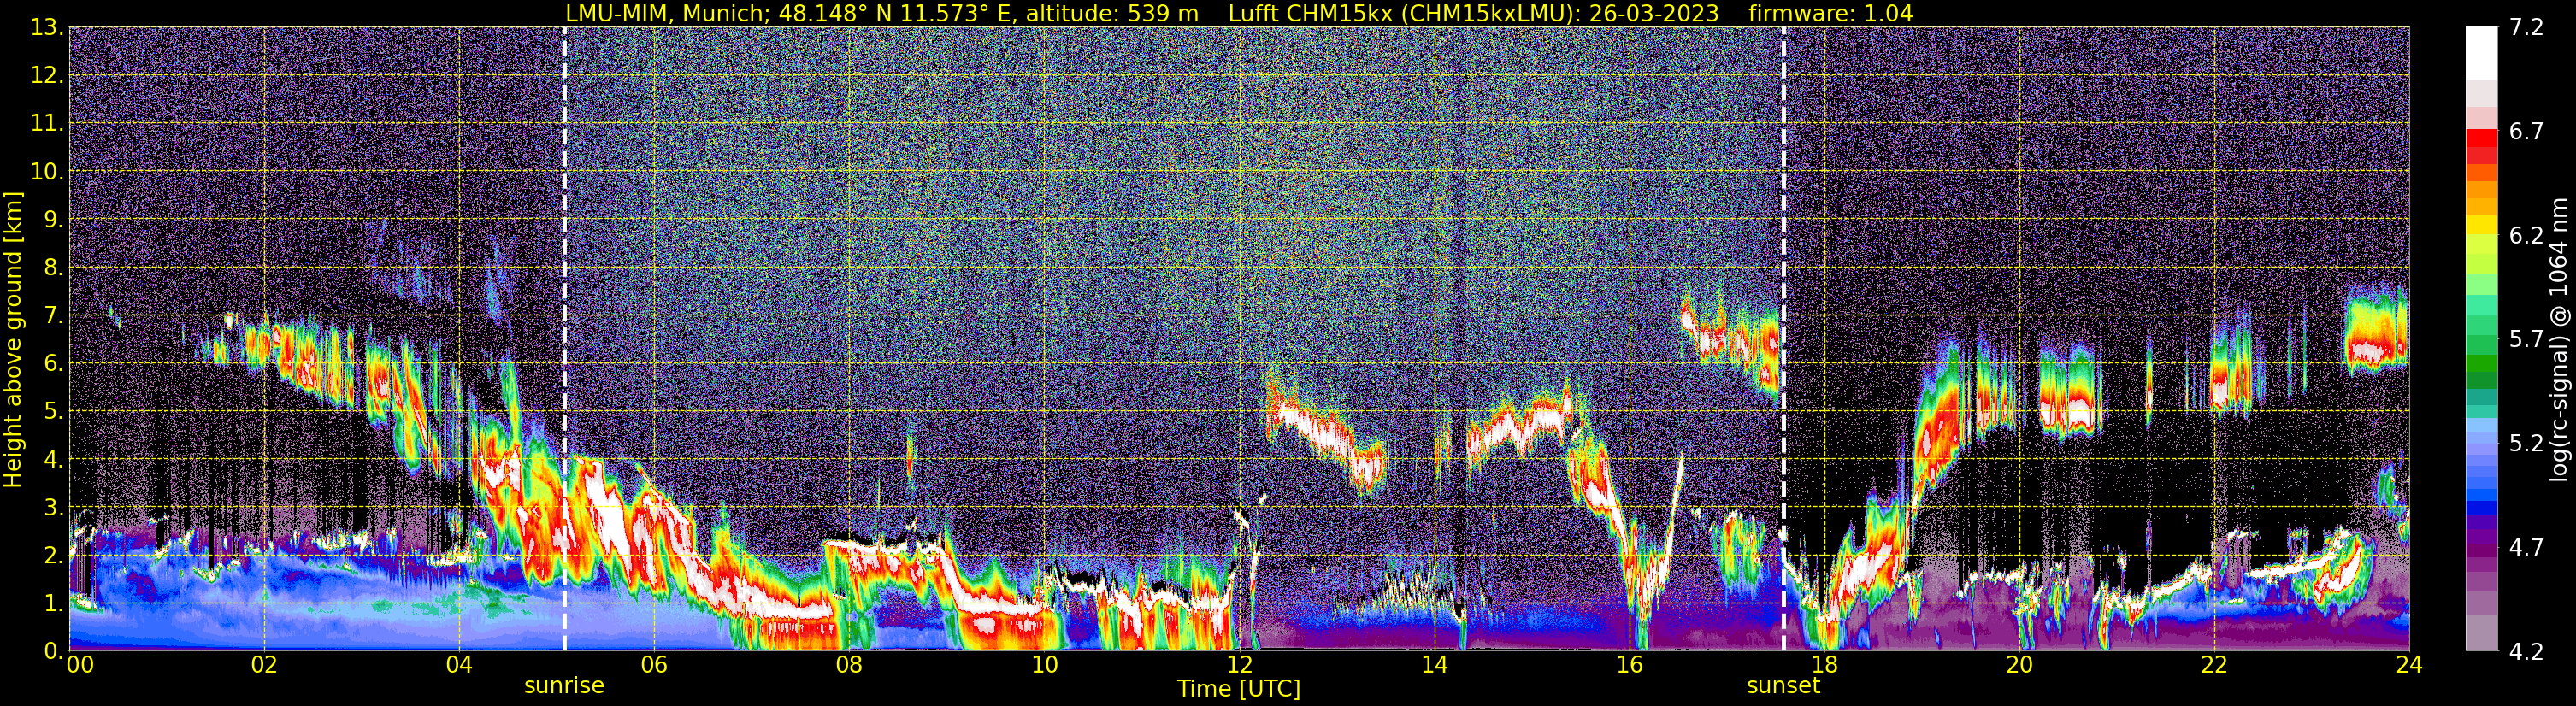
Task: Click the colorbar value '6.7'
Action: click(x=2526, y=132)
